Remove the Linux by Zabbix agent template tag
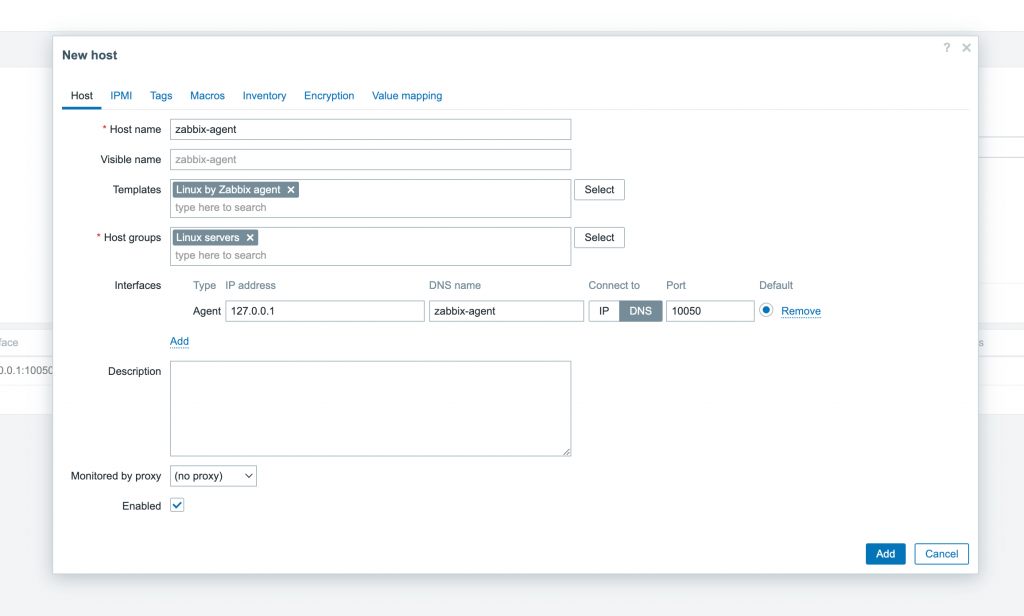Image resolution: width=1024 pixels, height=616 pixels. point(291,189)
